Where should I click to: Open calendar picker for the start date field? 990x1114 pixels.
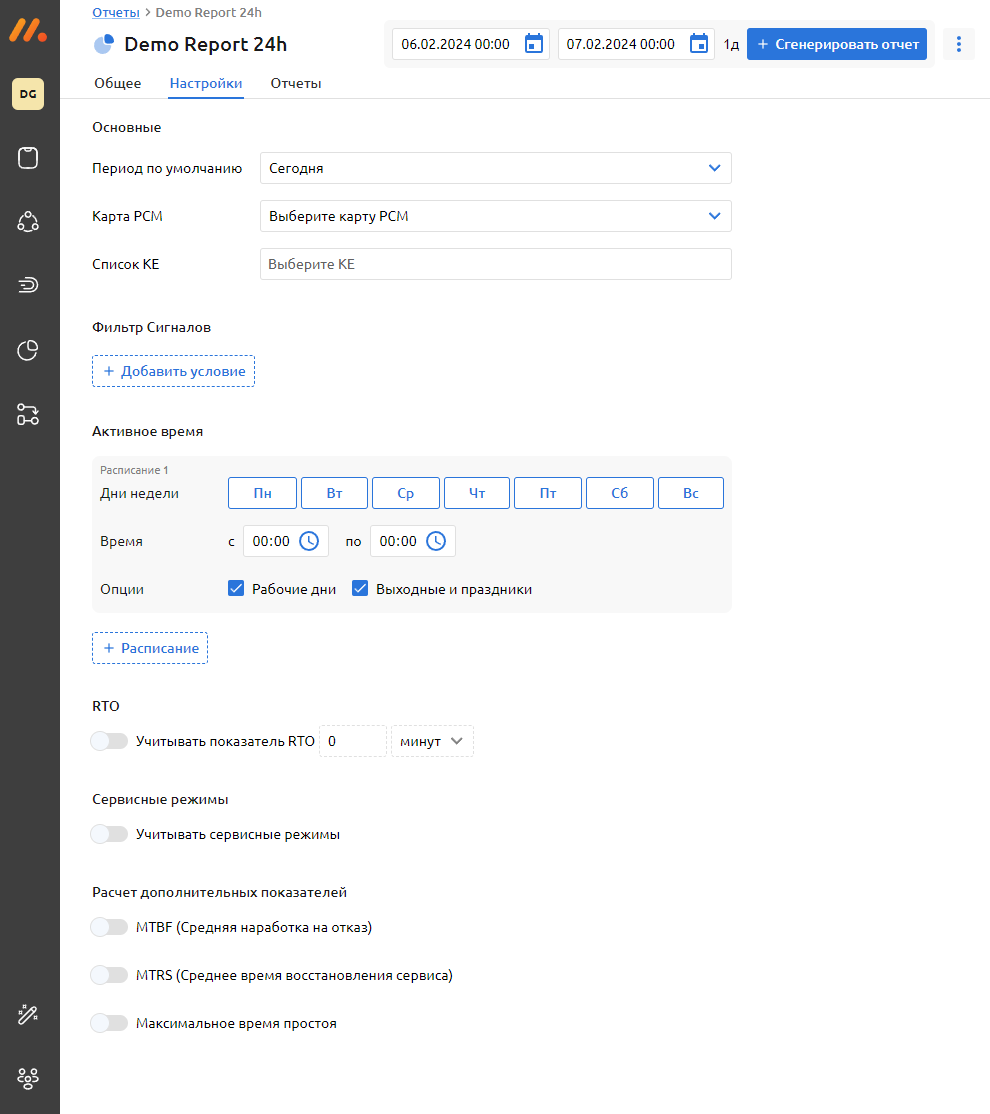[x=534, y=44]
